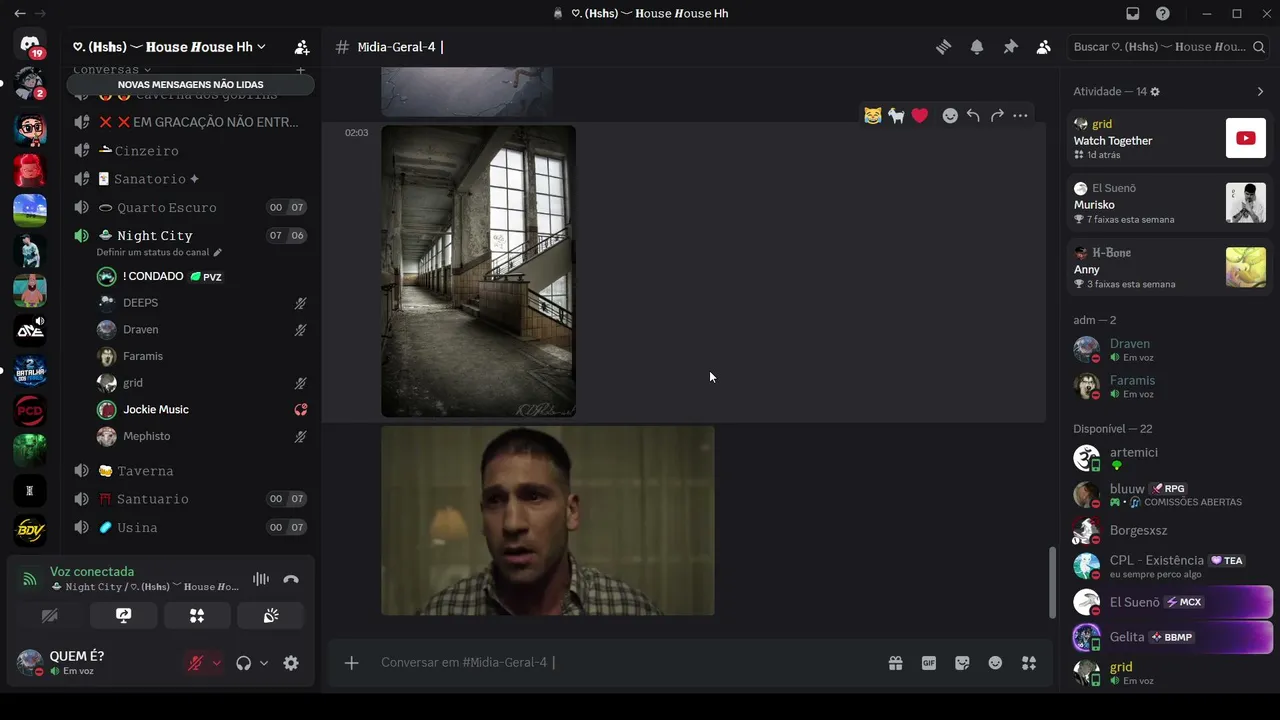Reply to the hovered message
The image size is (1280, 720).
coord(973,116)
